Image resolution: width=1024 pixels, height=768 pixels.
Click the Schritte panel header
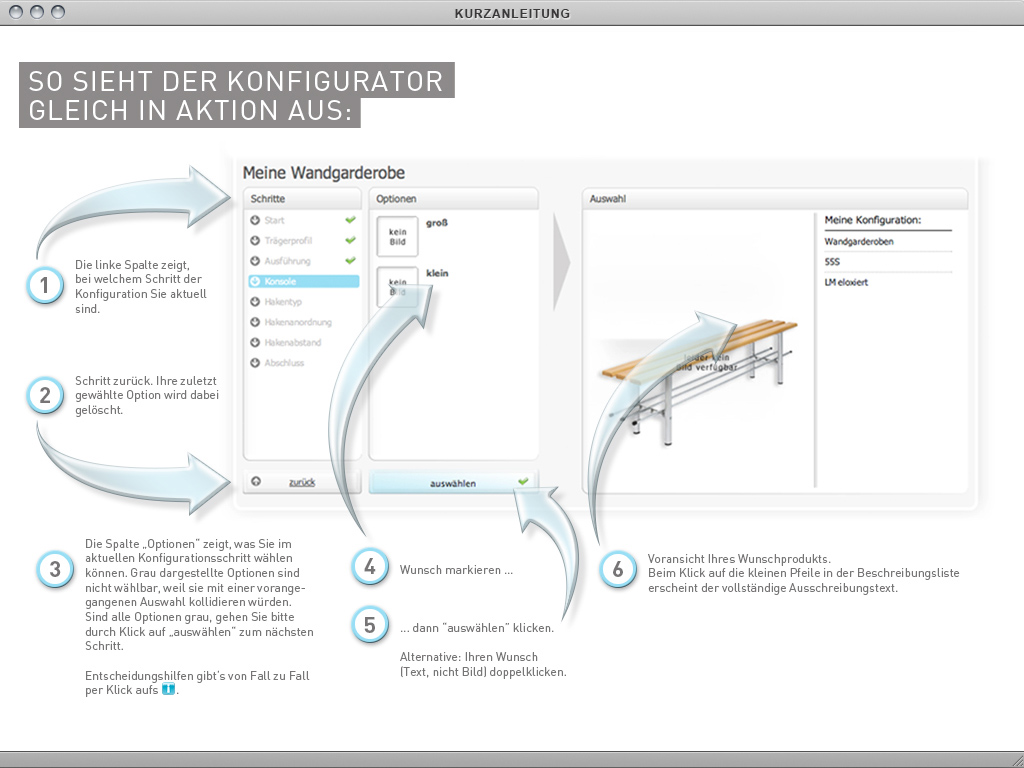click(302, 199)
